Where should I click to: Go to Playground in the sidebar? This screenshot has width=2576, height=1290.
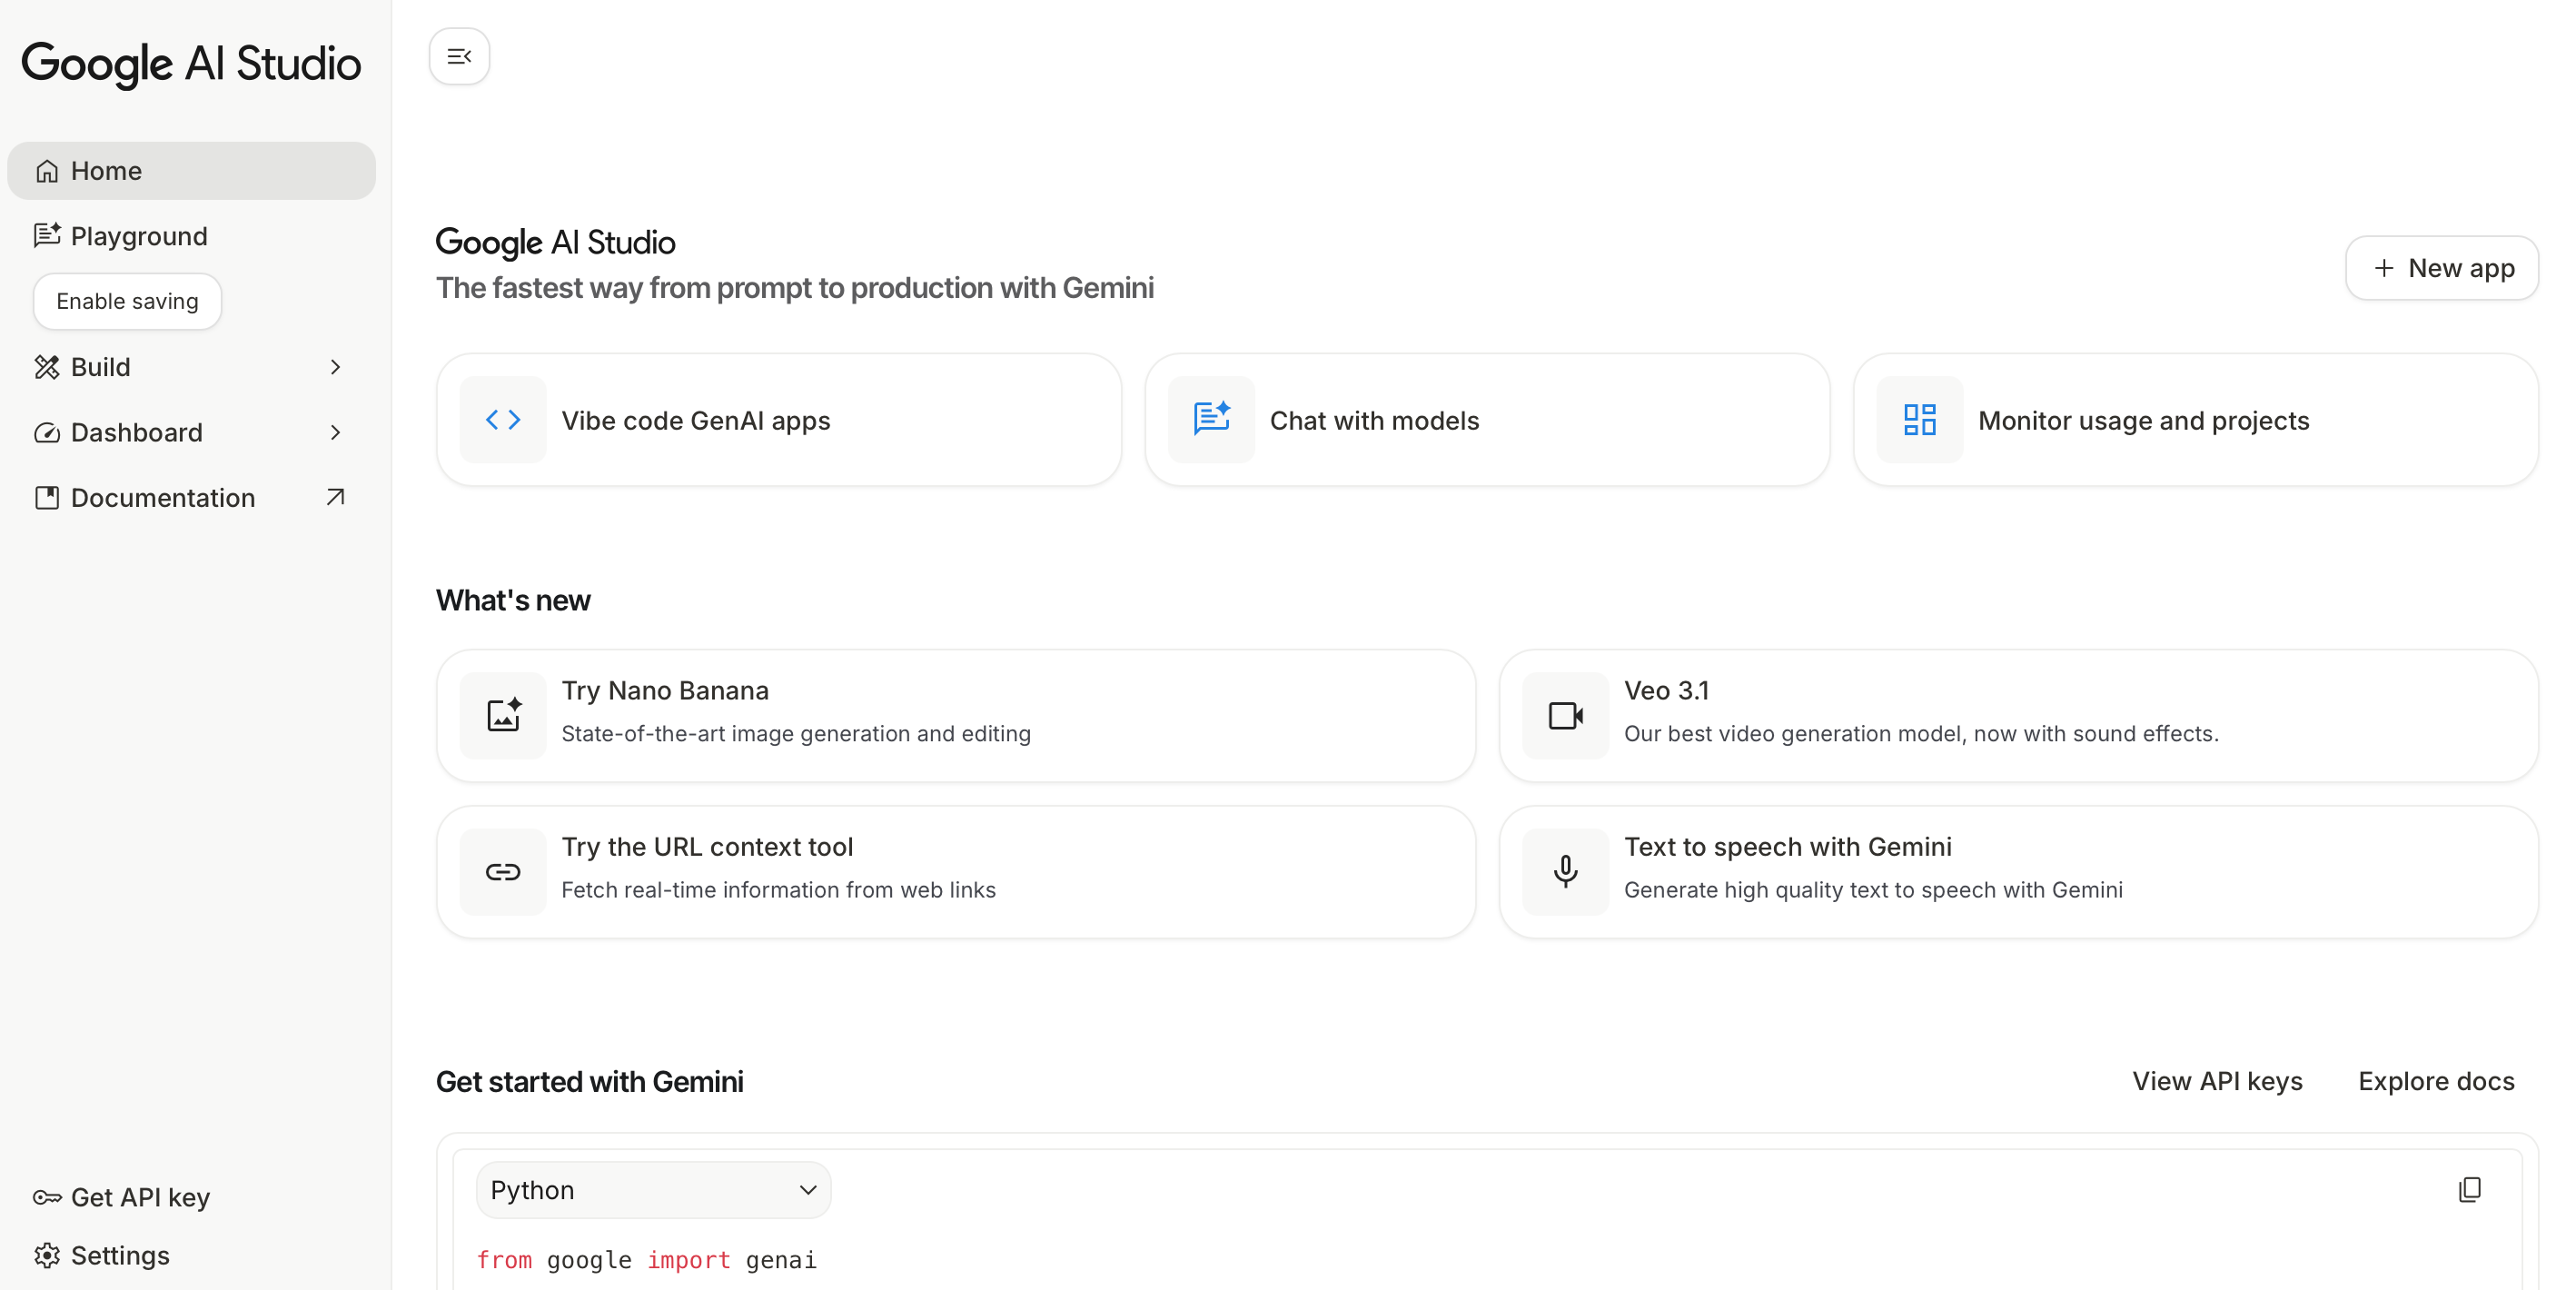(x=139, y=236)
